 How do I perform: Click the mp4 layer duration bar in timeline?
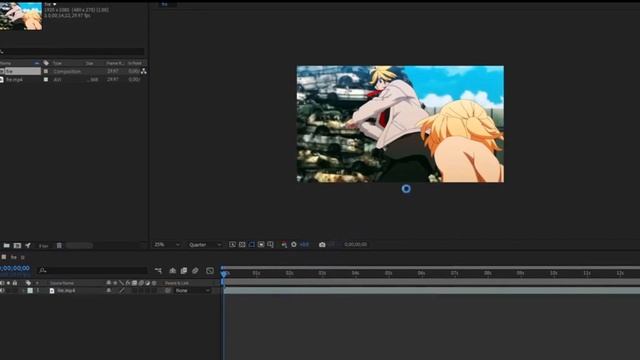click(x=432, y=291)
